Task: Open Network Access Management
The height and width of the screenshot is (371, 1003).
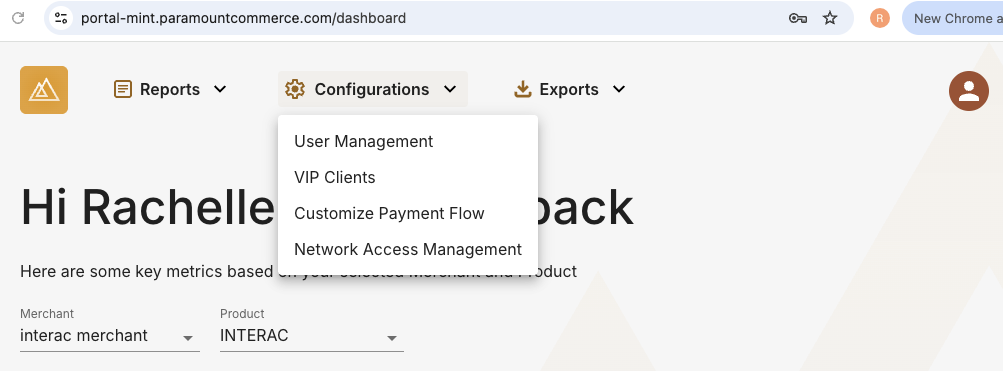Action: pos(408,249)
